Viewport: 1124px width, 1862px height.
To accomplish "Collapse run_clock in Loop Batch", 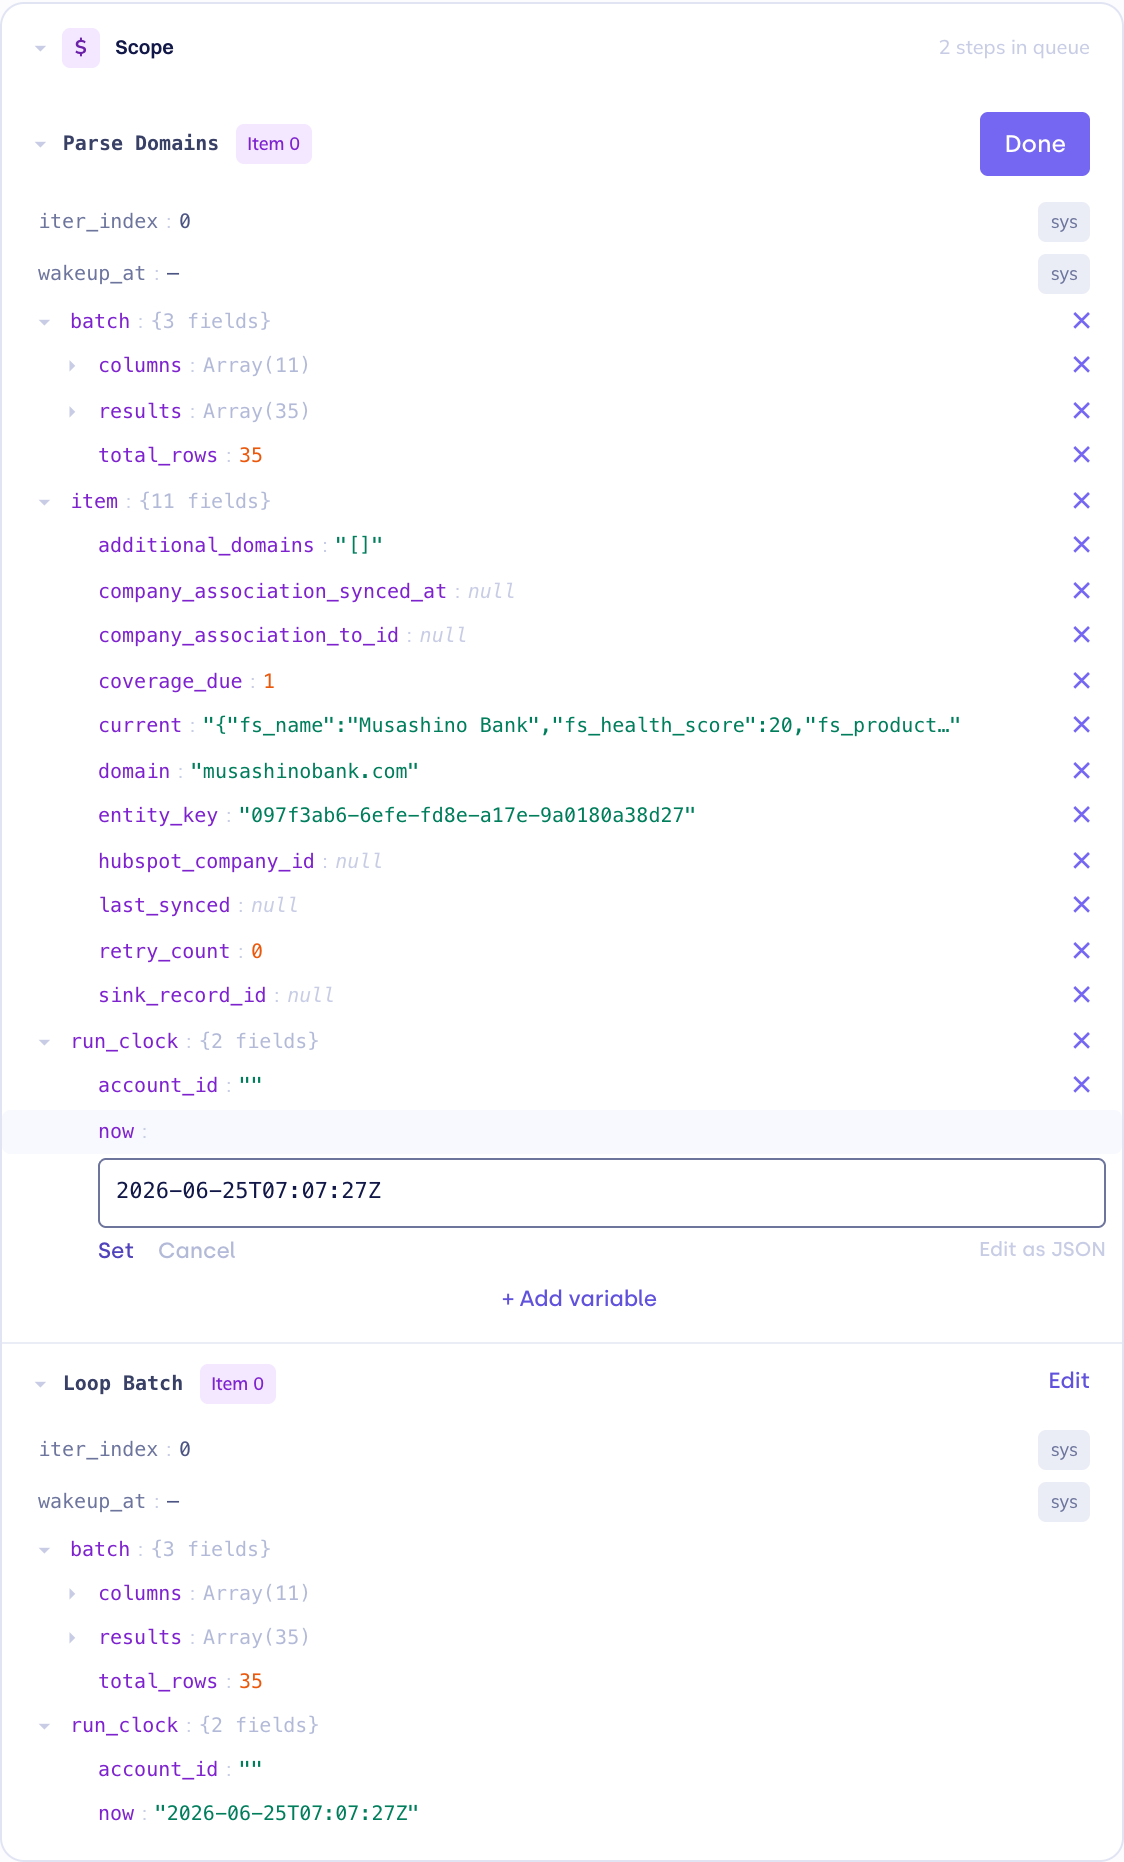I will tap(44, 1726).
